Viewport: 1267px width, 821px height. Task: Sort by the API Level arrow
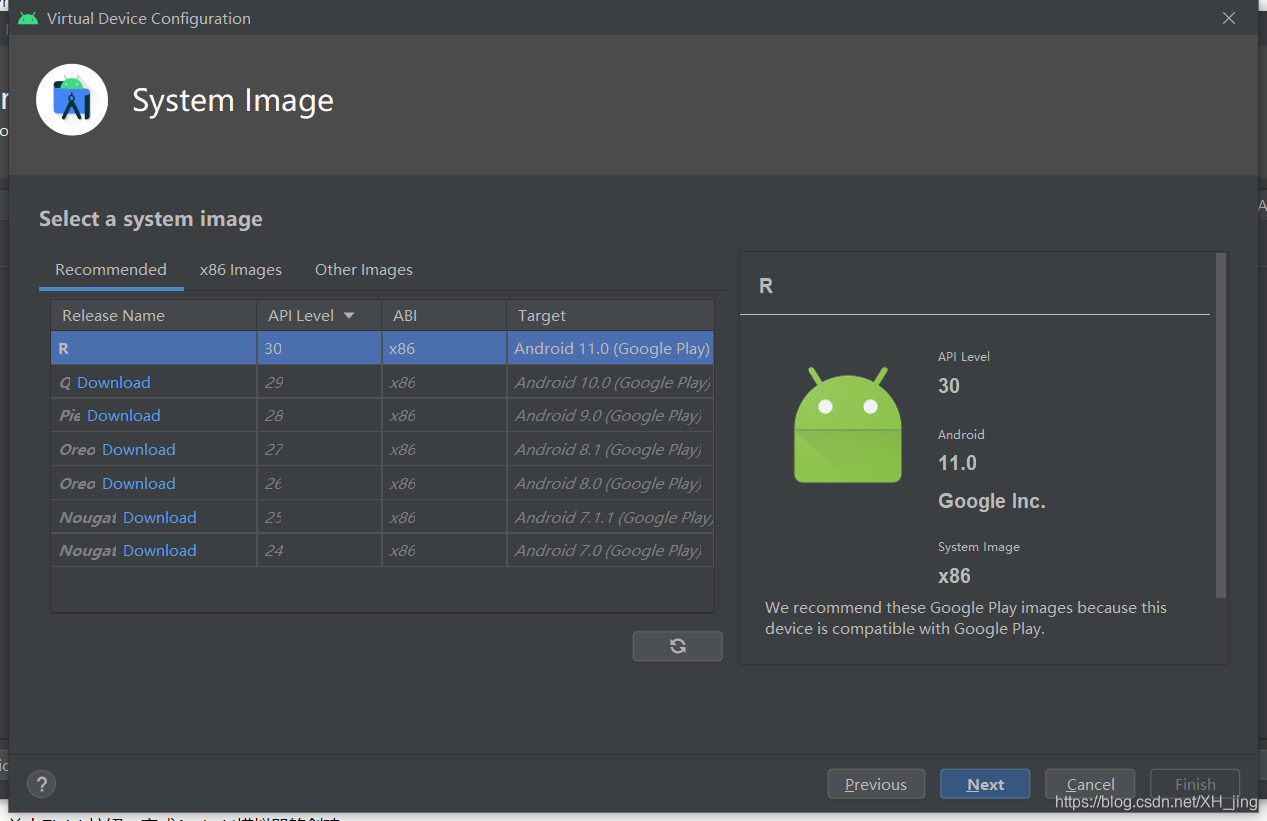[349, 316]
